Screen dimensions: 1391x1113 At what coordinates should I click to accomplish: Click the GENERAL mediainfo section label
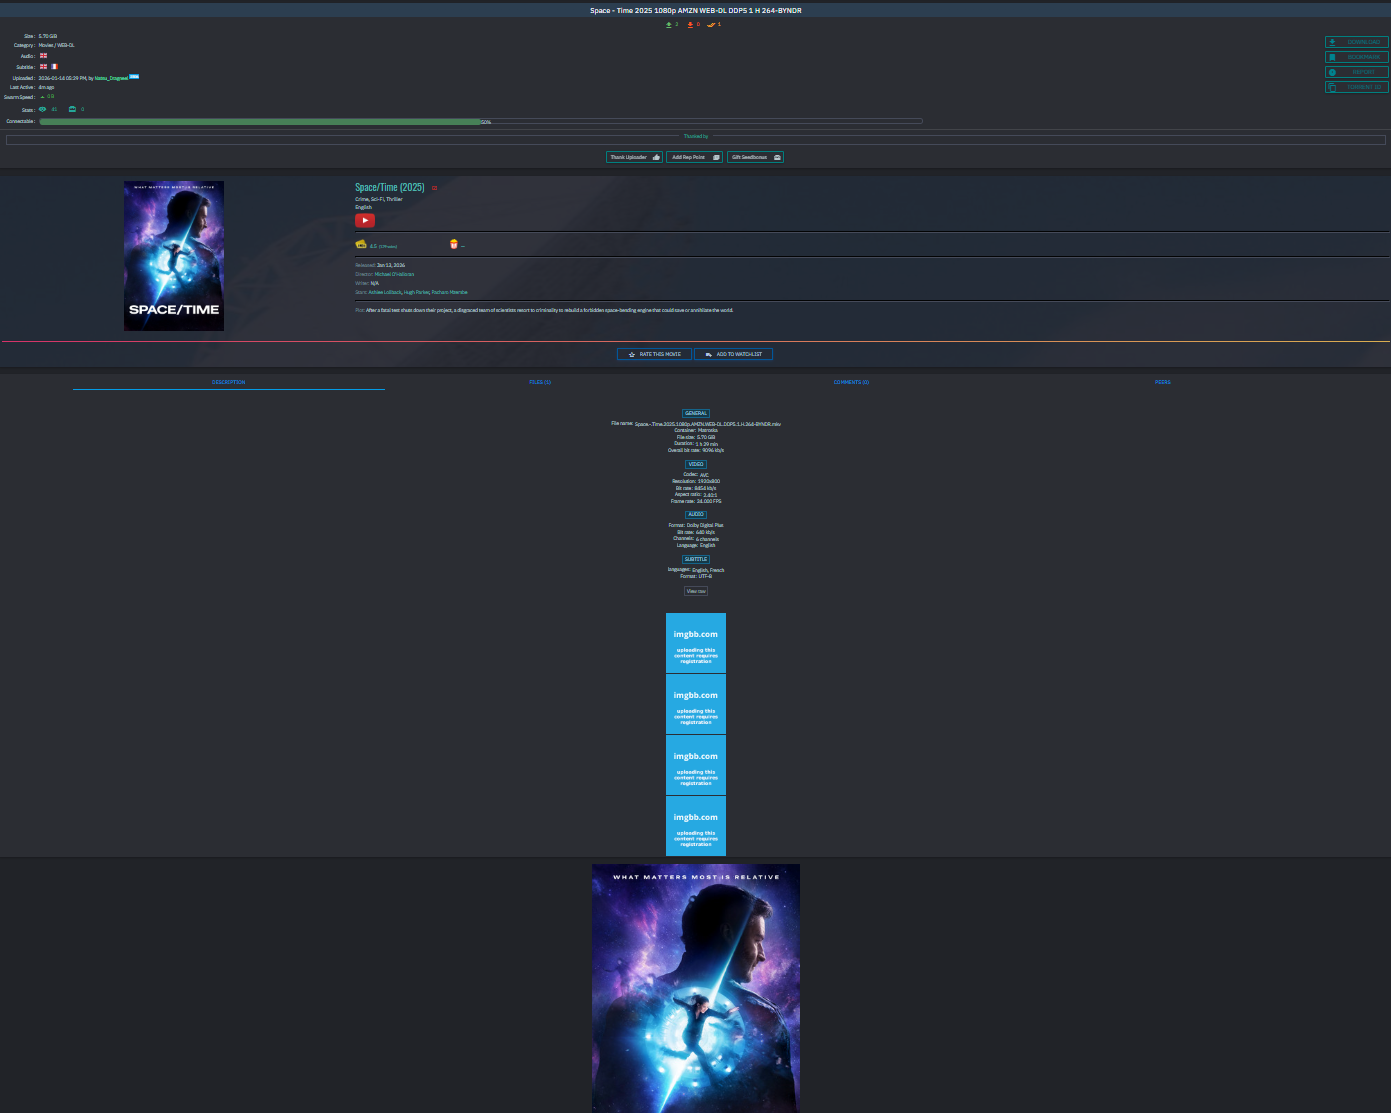pyautogui.click(x=696, y=413)
